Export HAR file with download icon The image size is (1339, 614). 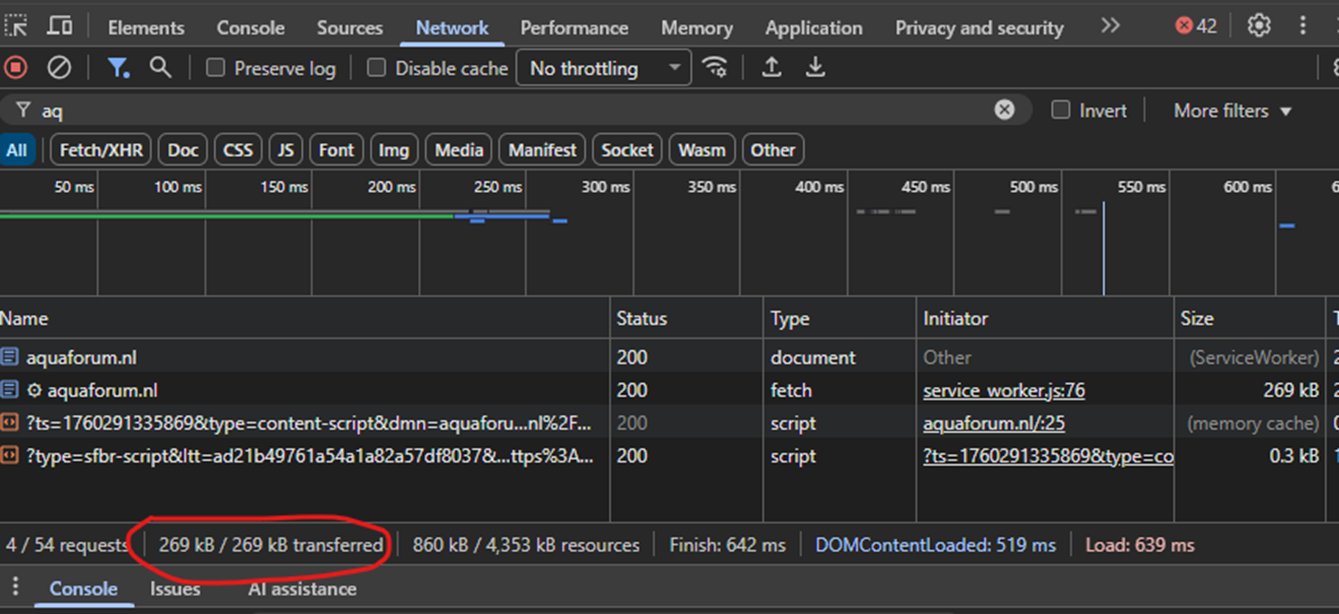point(816,68)
